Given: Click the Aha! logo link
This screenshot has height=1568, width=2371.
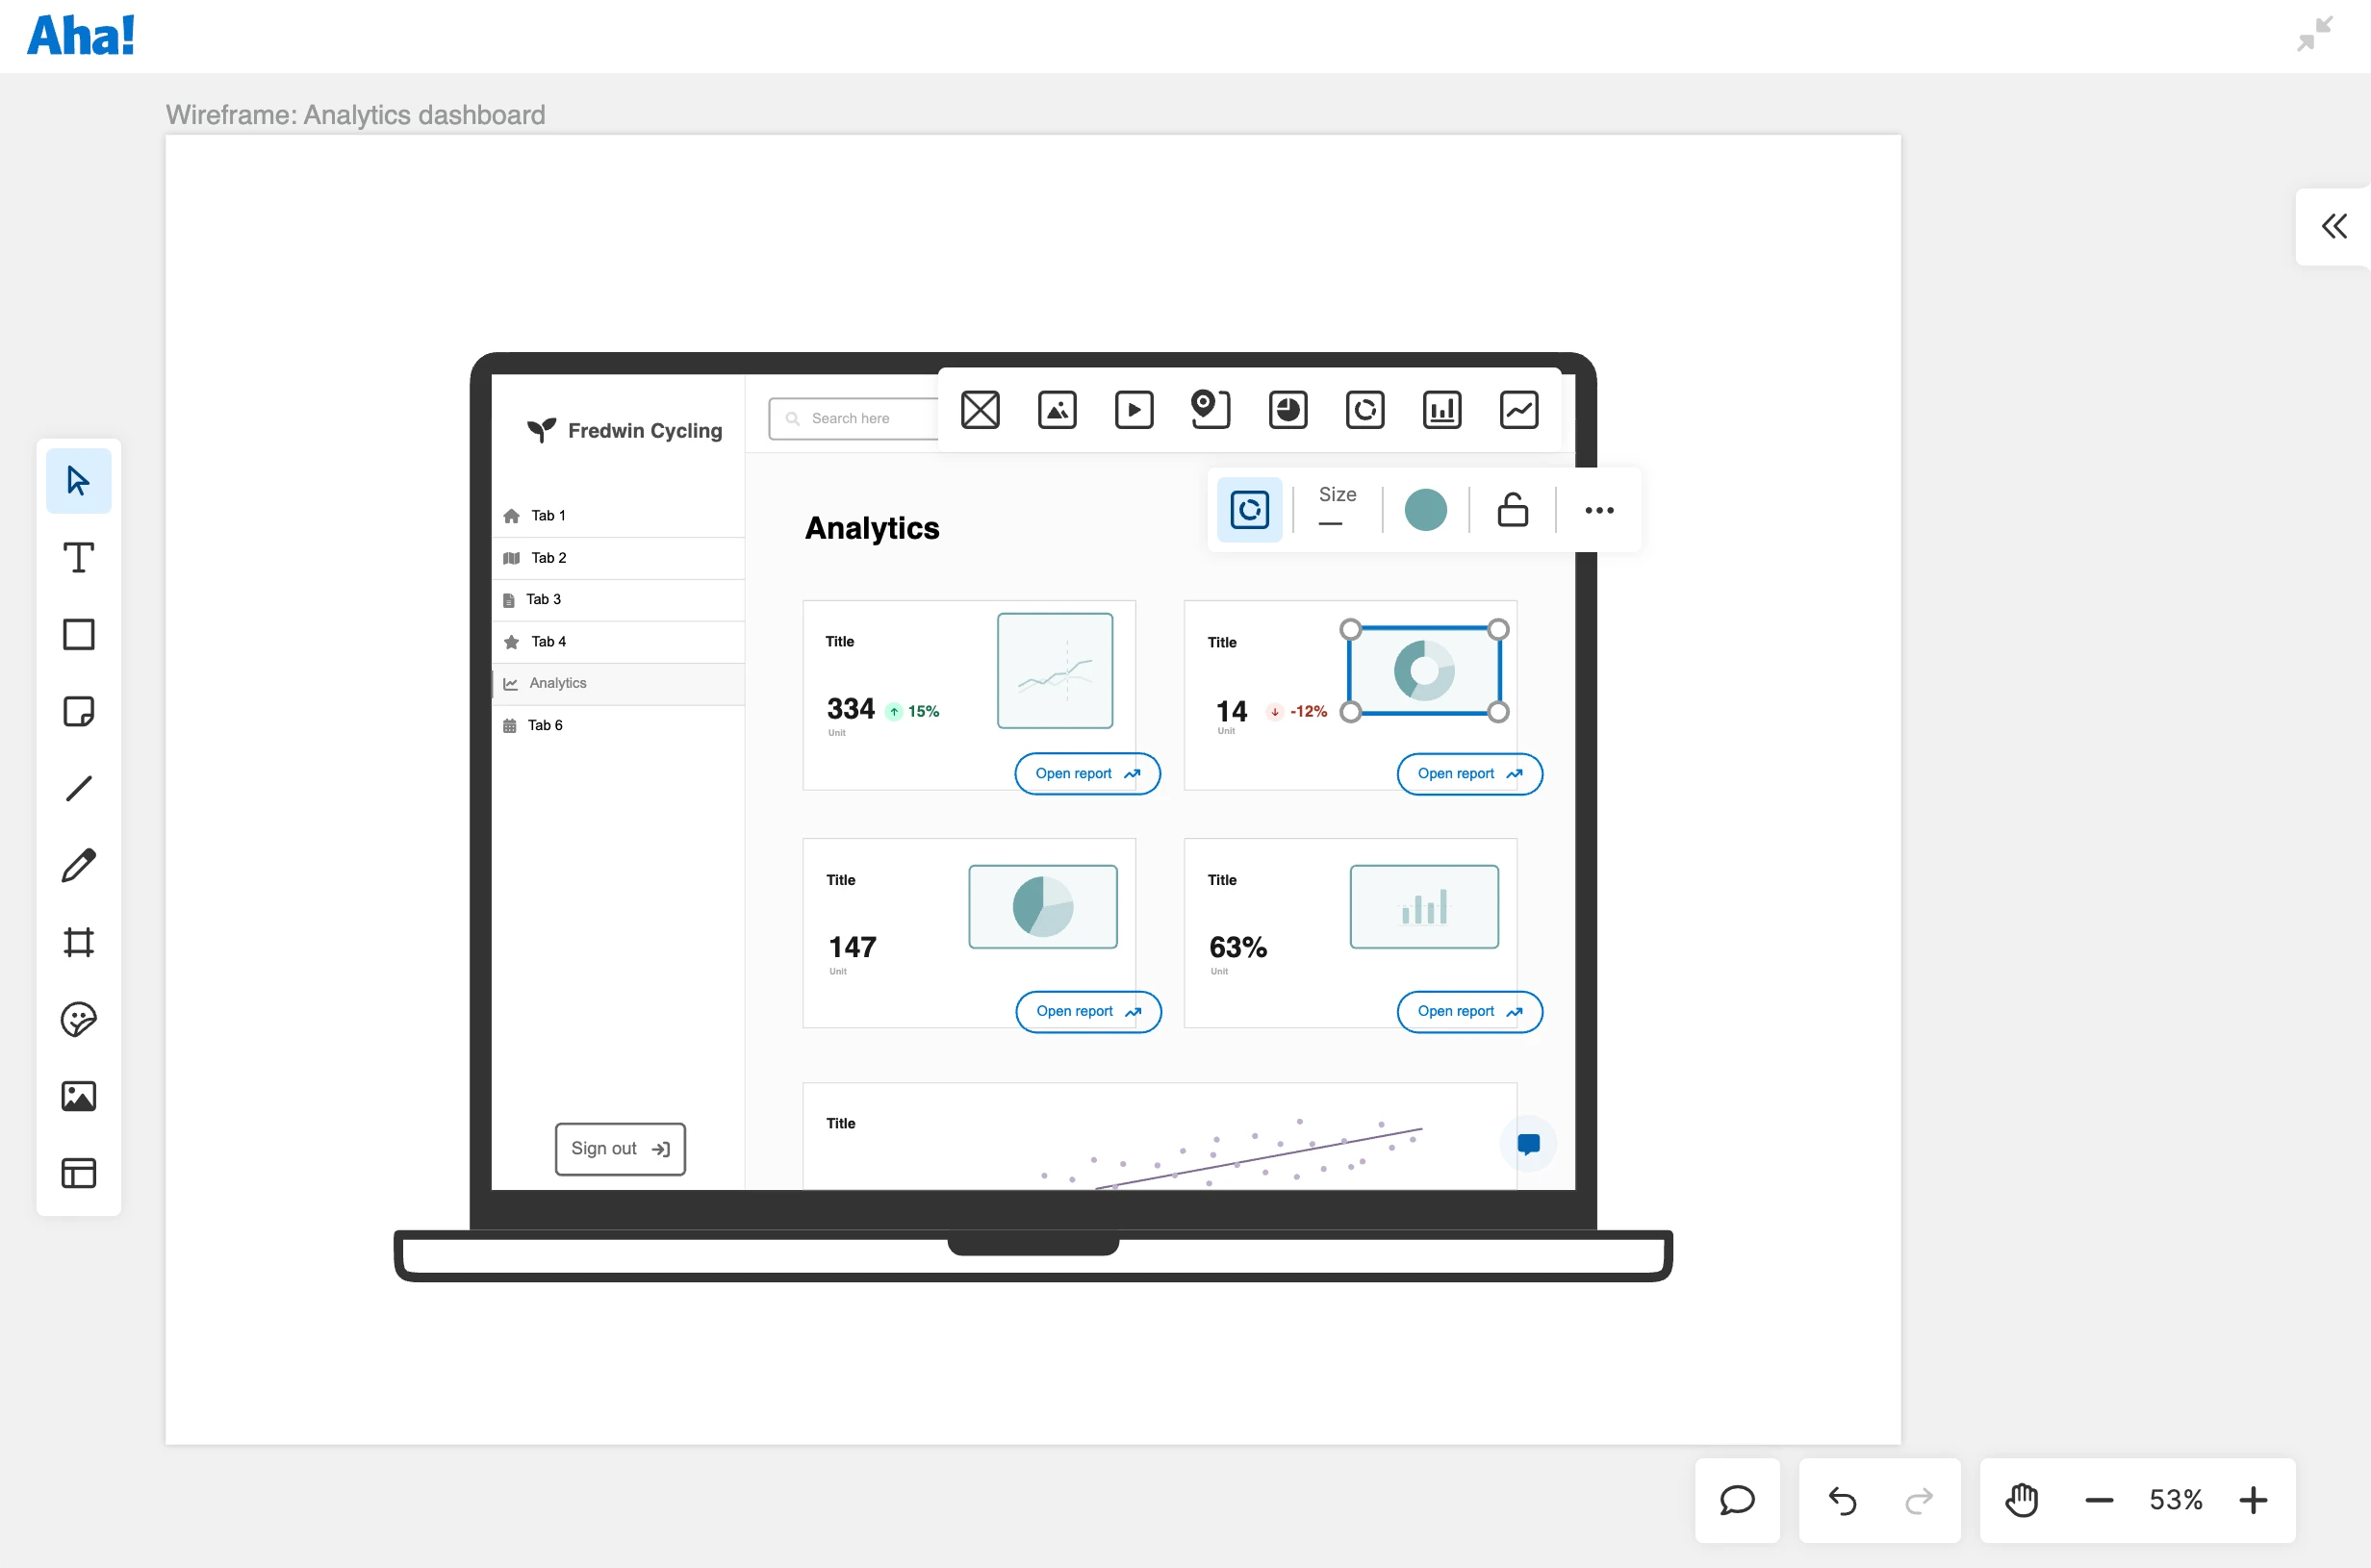Looking at the screenshot, I should [x=80, y=36].
